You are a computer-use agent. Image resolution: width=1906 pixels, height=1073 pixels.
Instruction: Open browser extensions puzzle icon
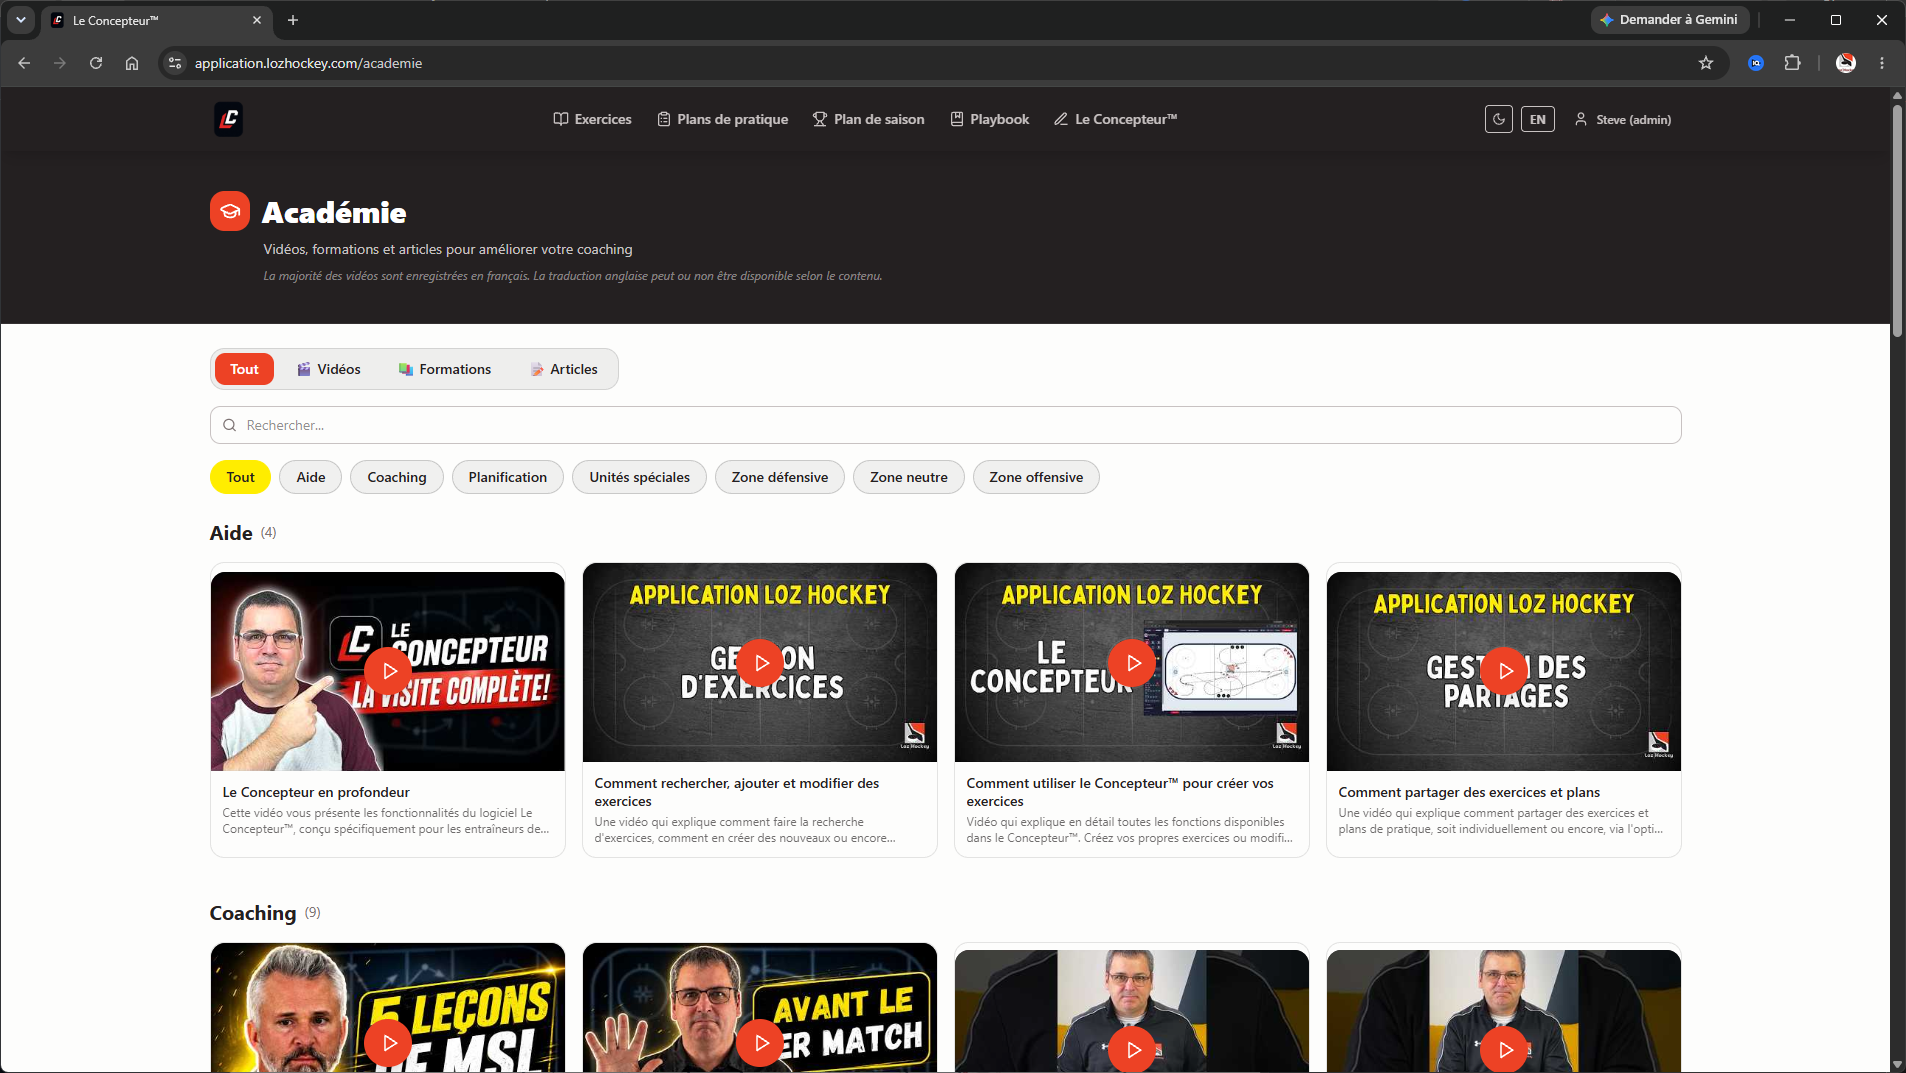coord(1792,63)
